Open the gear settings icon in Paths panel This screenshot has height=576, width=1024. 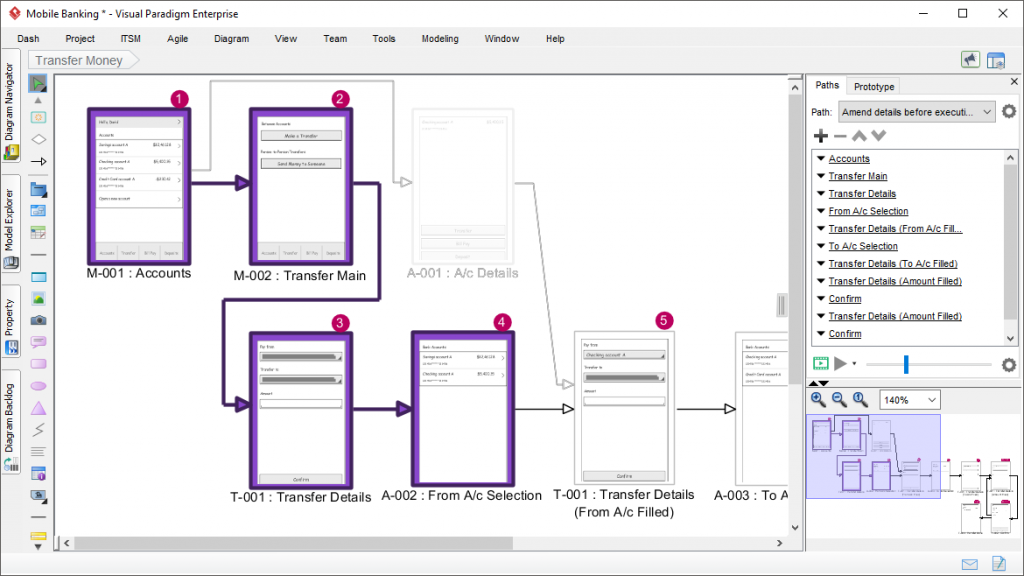point(1009,112)
